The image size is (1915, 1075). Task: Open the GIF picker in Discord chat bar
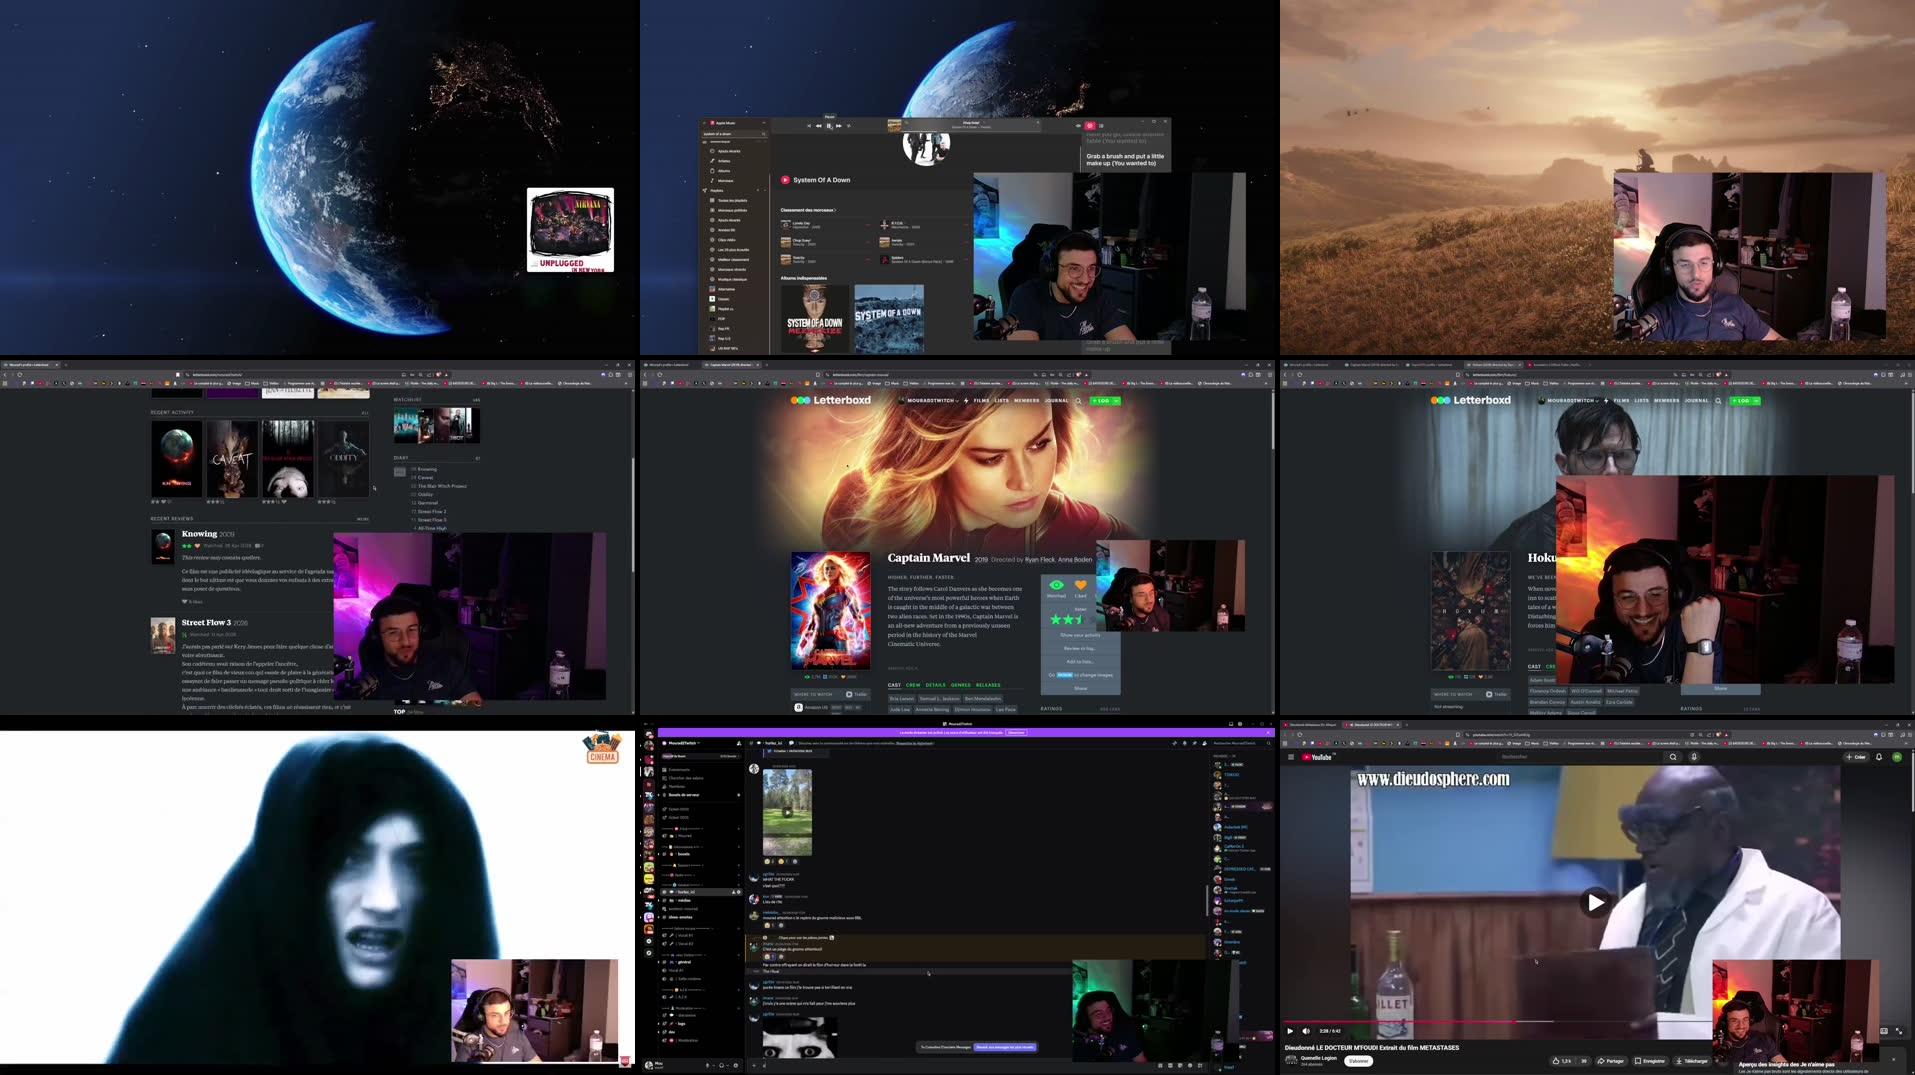coord(1170,1065)
